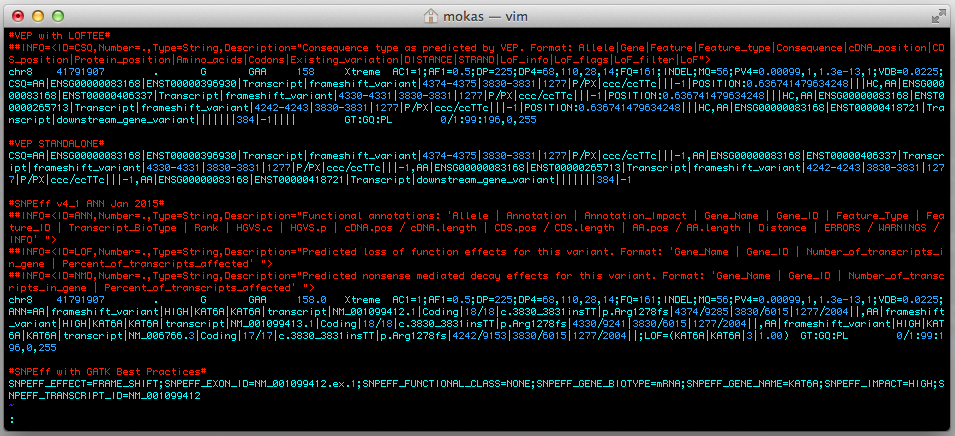Viewport: 955px width, 436px height.
Task: Click the "##INFO=<ID=LOF" header text
Action: (53, 251)
